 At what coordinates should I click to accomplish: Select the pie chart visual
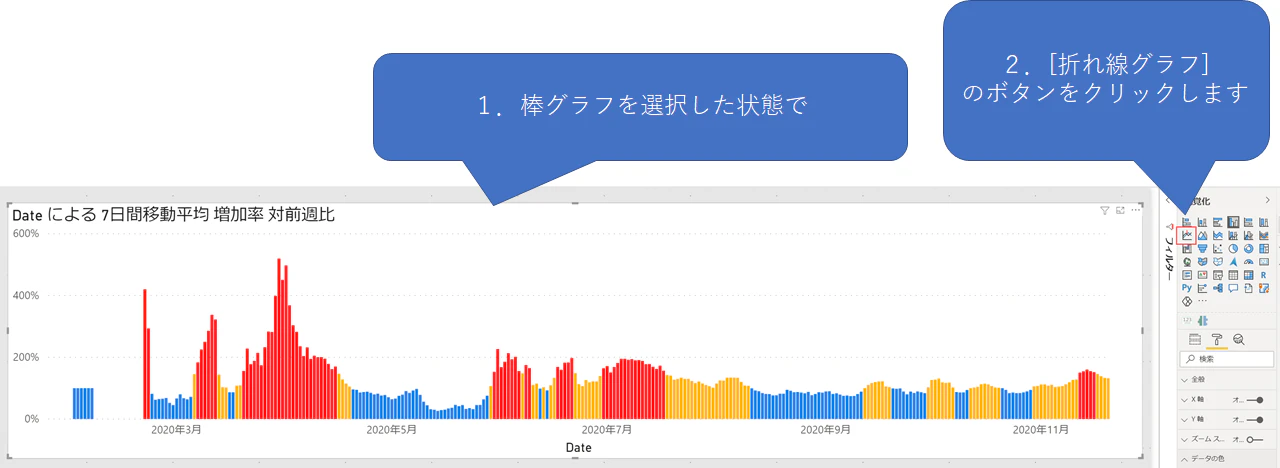[1233, 248]
